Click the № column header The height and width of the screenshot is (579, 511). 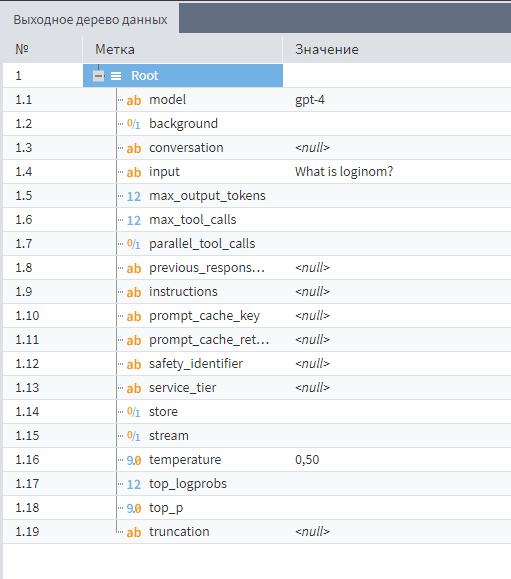pyautogui.click(x=42, y=49)
